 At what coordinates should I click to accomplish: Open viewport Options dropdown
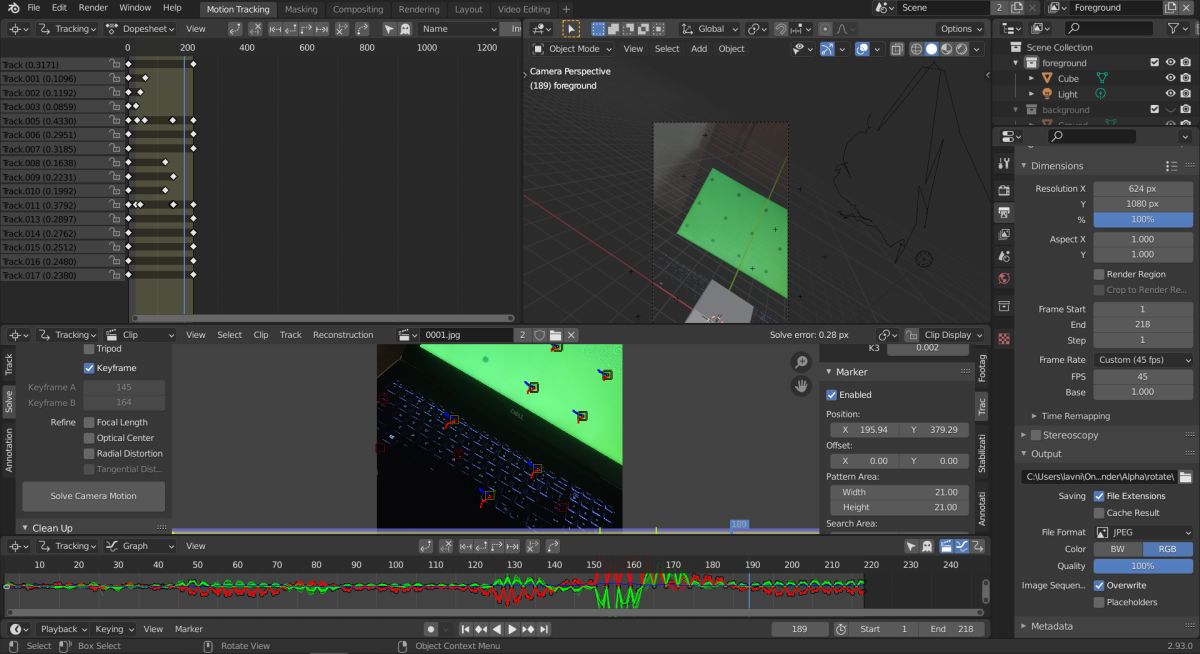click(x=961, y=29)
